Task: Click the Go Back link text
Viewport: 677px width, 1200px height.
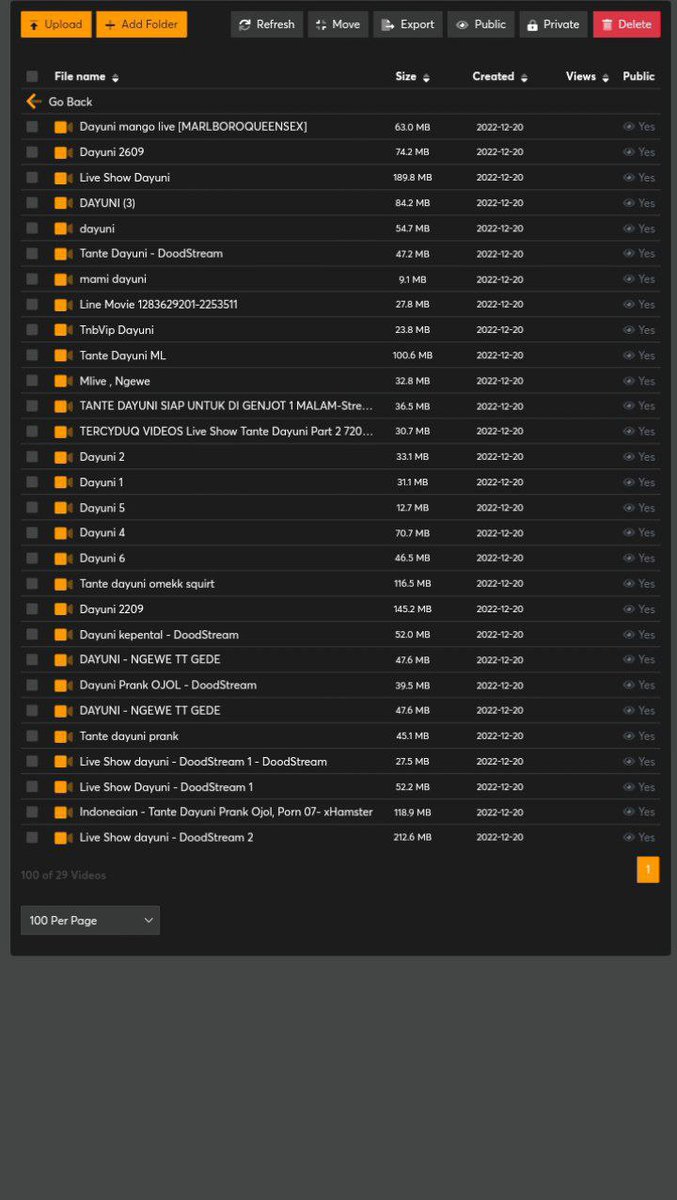Action: tap(70, 102)
